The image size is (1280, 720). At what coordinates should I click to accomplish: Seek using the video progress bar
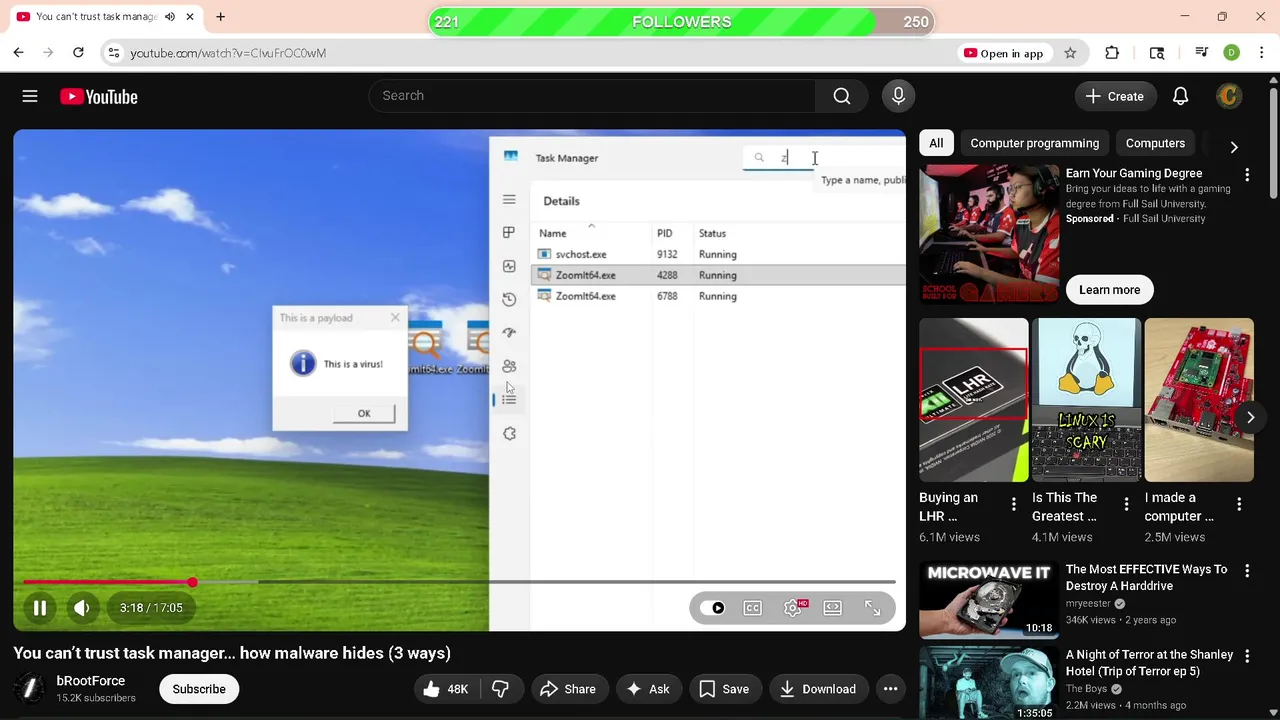pos(459,582)
